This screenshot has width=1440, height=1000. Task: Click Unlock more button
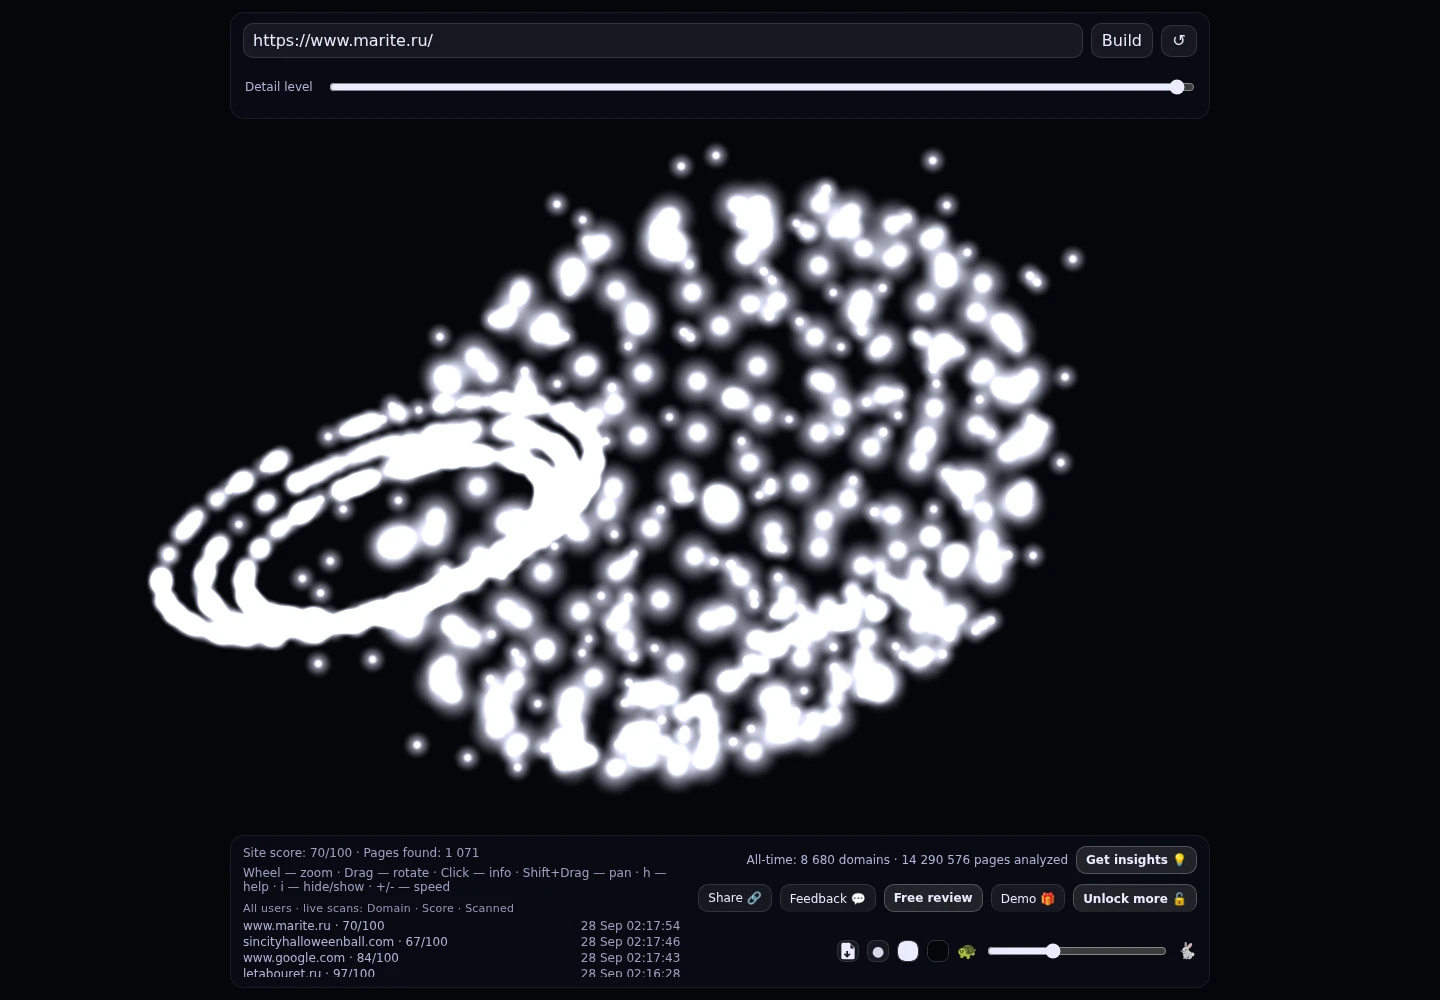tap(1135, 898)
